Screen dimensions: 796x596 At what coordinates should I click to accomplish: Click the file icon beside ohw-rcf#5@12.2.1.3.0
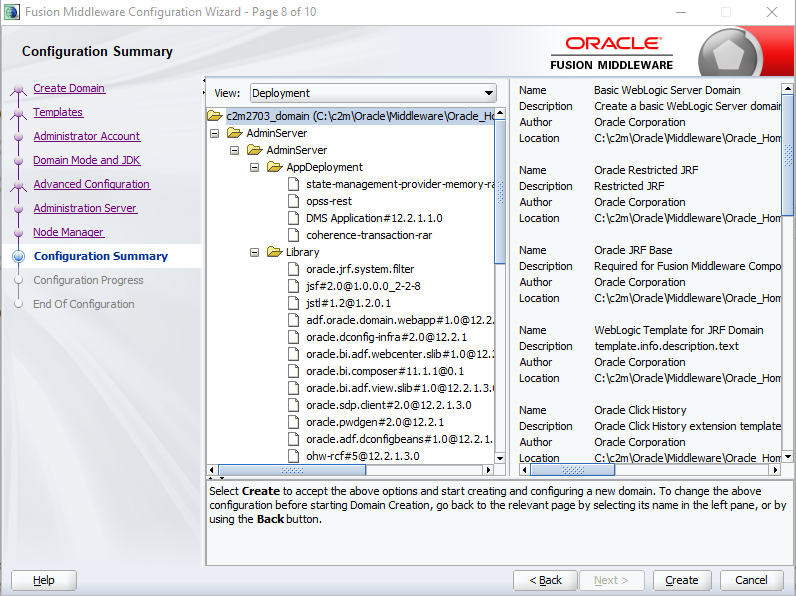pyautogui.click(x=293, y=456)
